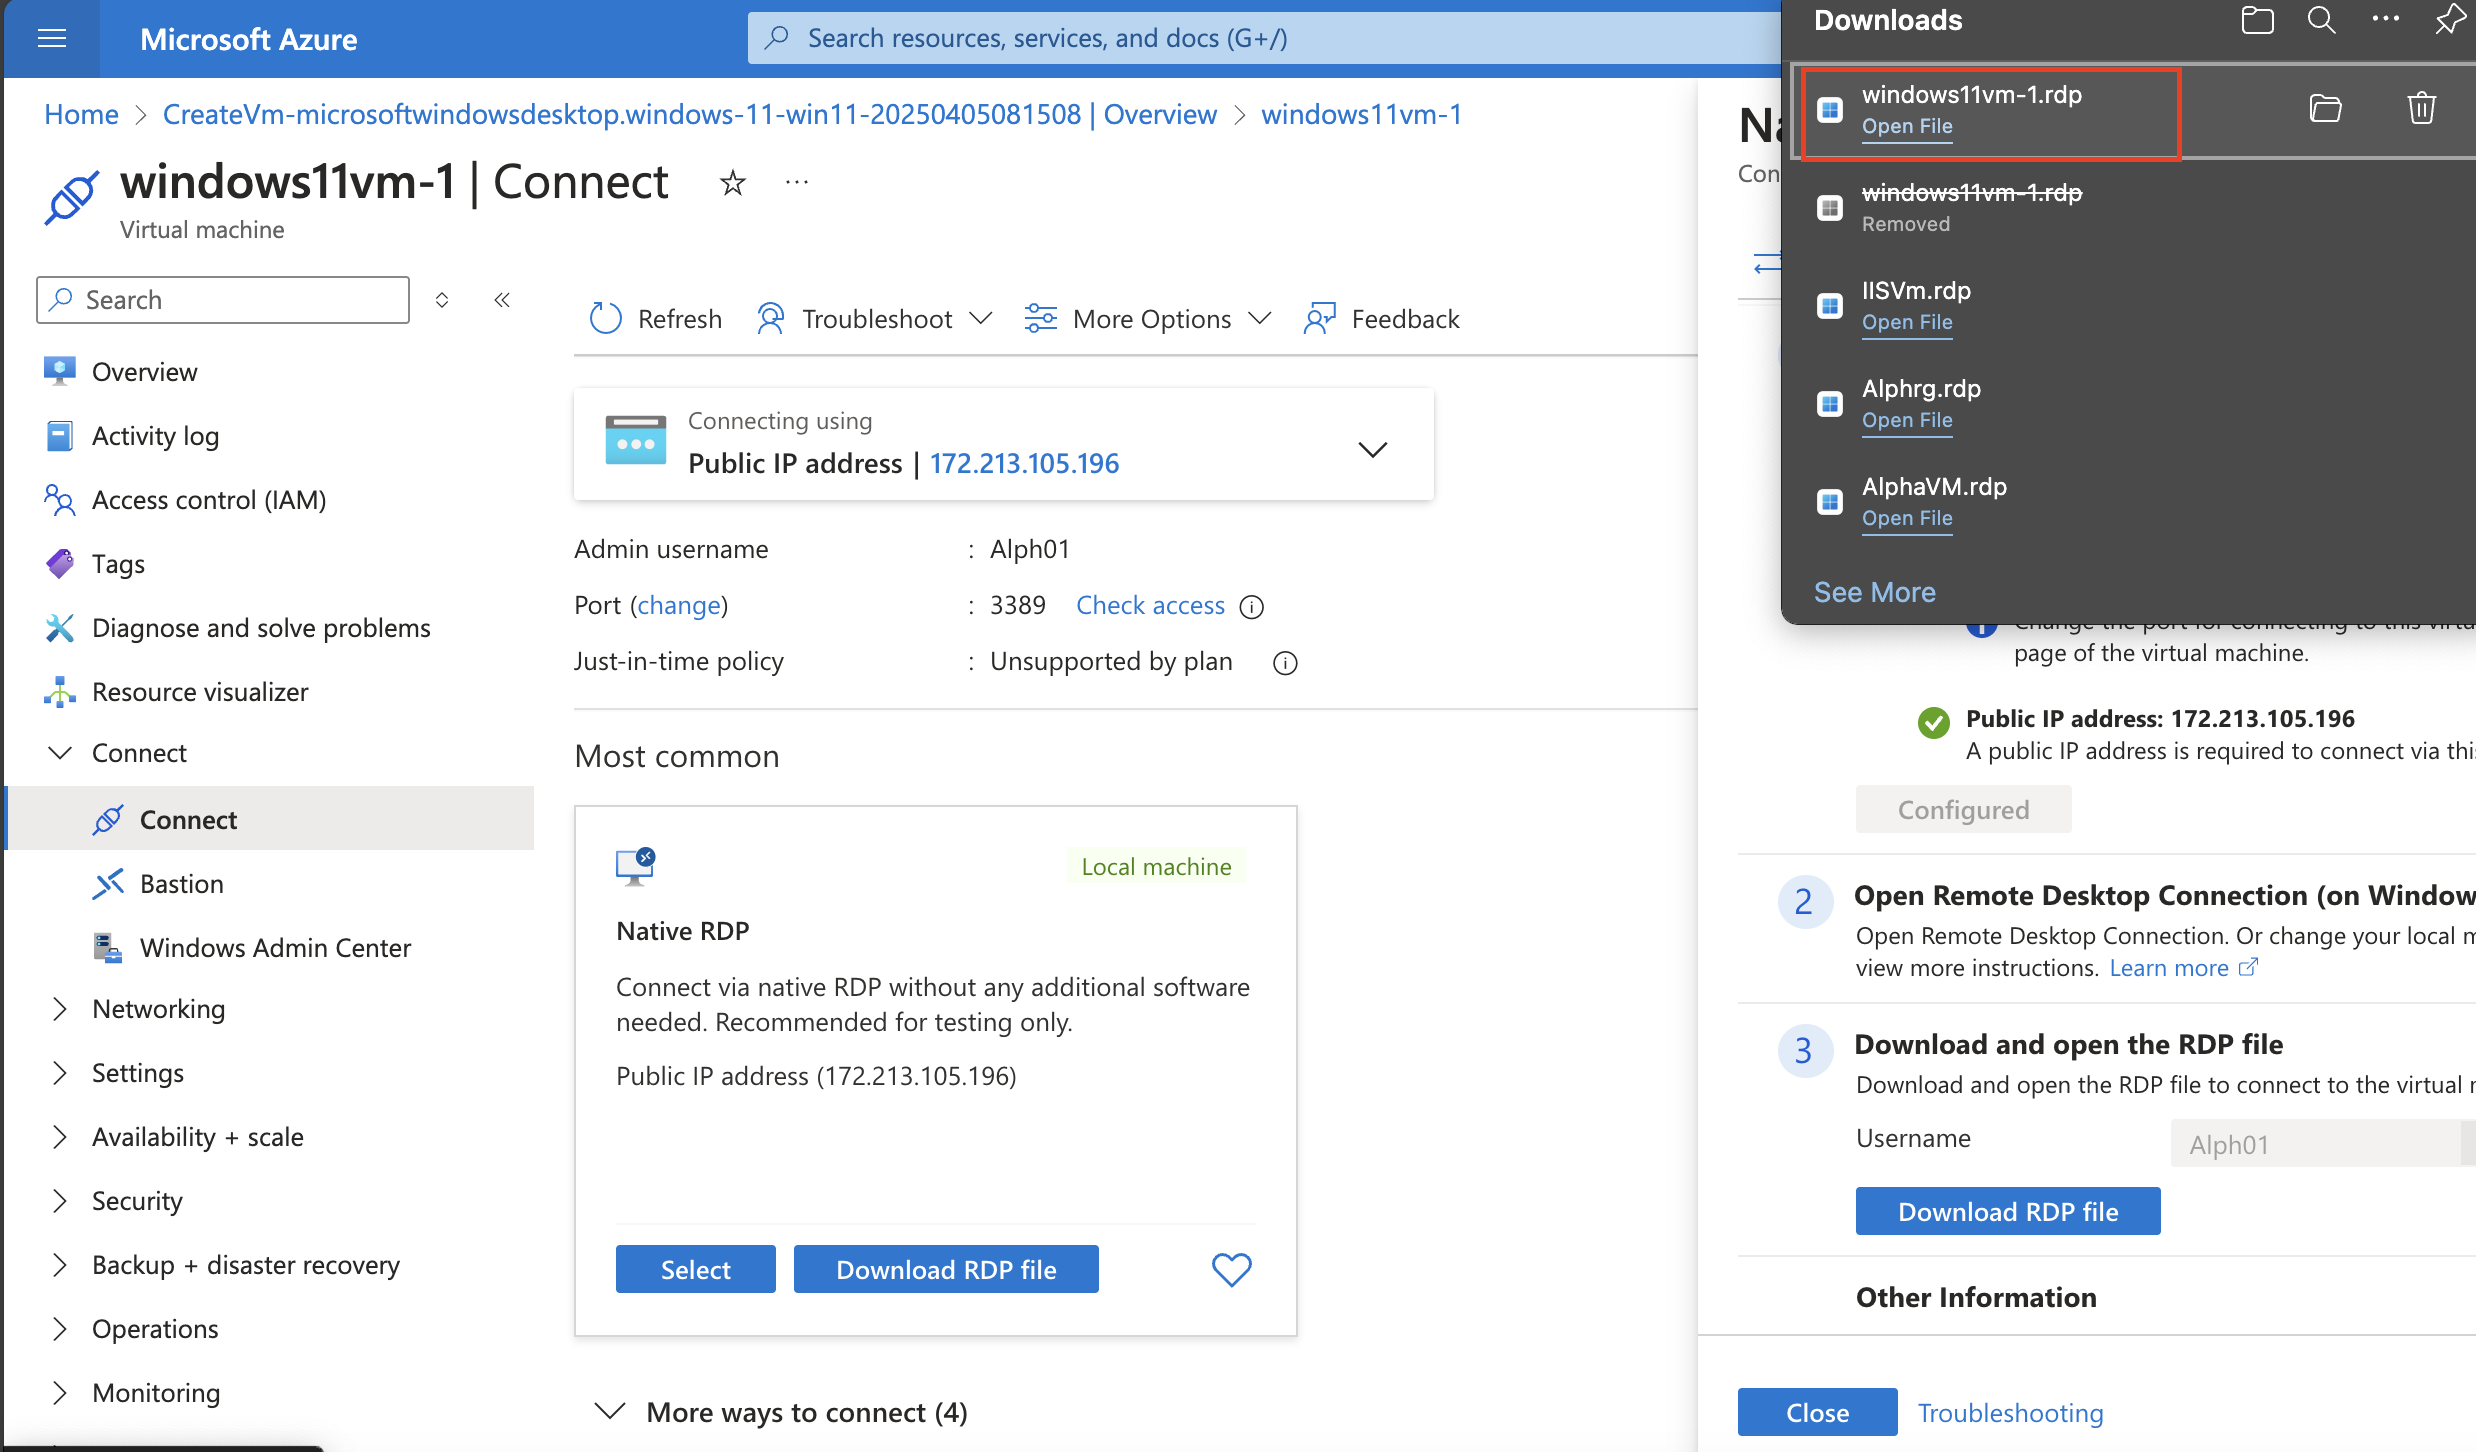2476x1452 pixels.
Task: Click the Username field showing Alph01
Action: coord(2322,1143)
